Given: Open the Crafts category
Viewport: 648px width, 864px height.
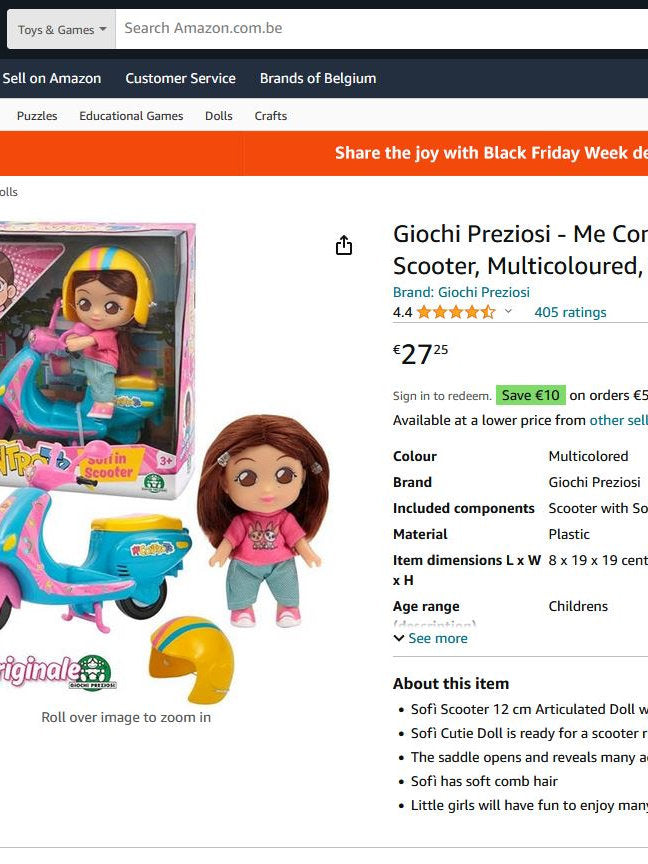Looking at the screenshot, I should tap(270, 115).
